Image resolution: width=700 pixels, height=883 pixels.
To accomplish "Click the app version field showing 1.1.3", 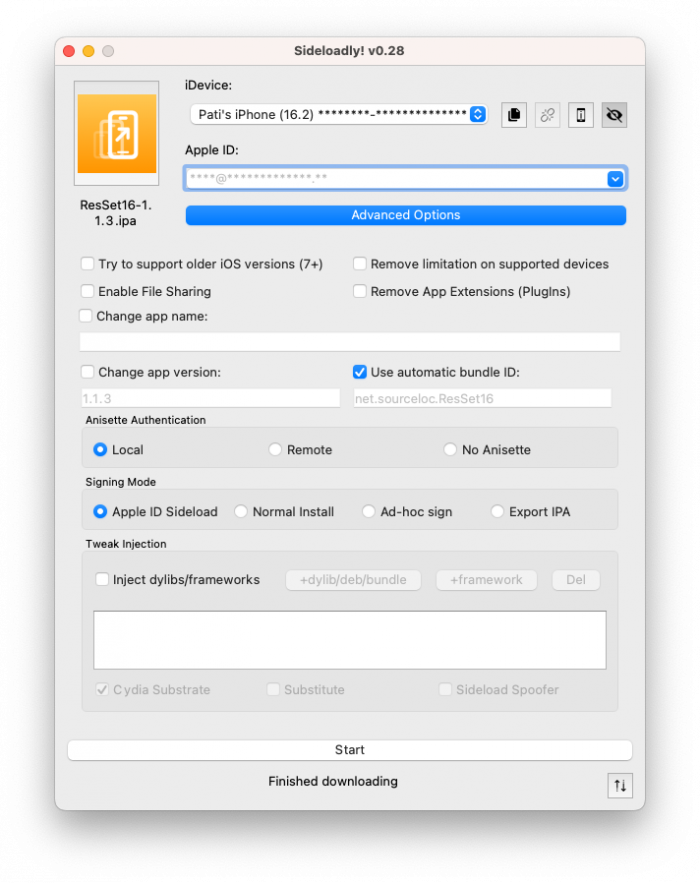I will (x=211, y=398).
